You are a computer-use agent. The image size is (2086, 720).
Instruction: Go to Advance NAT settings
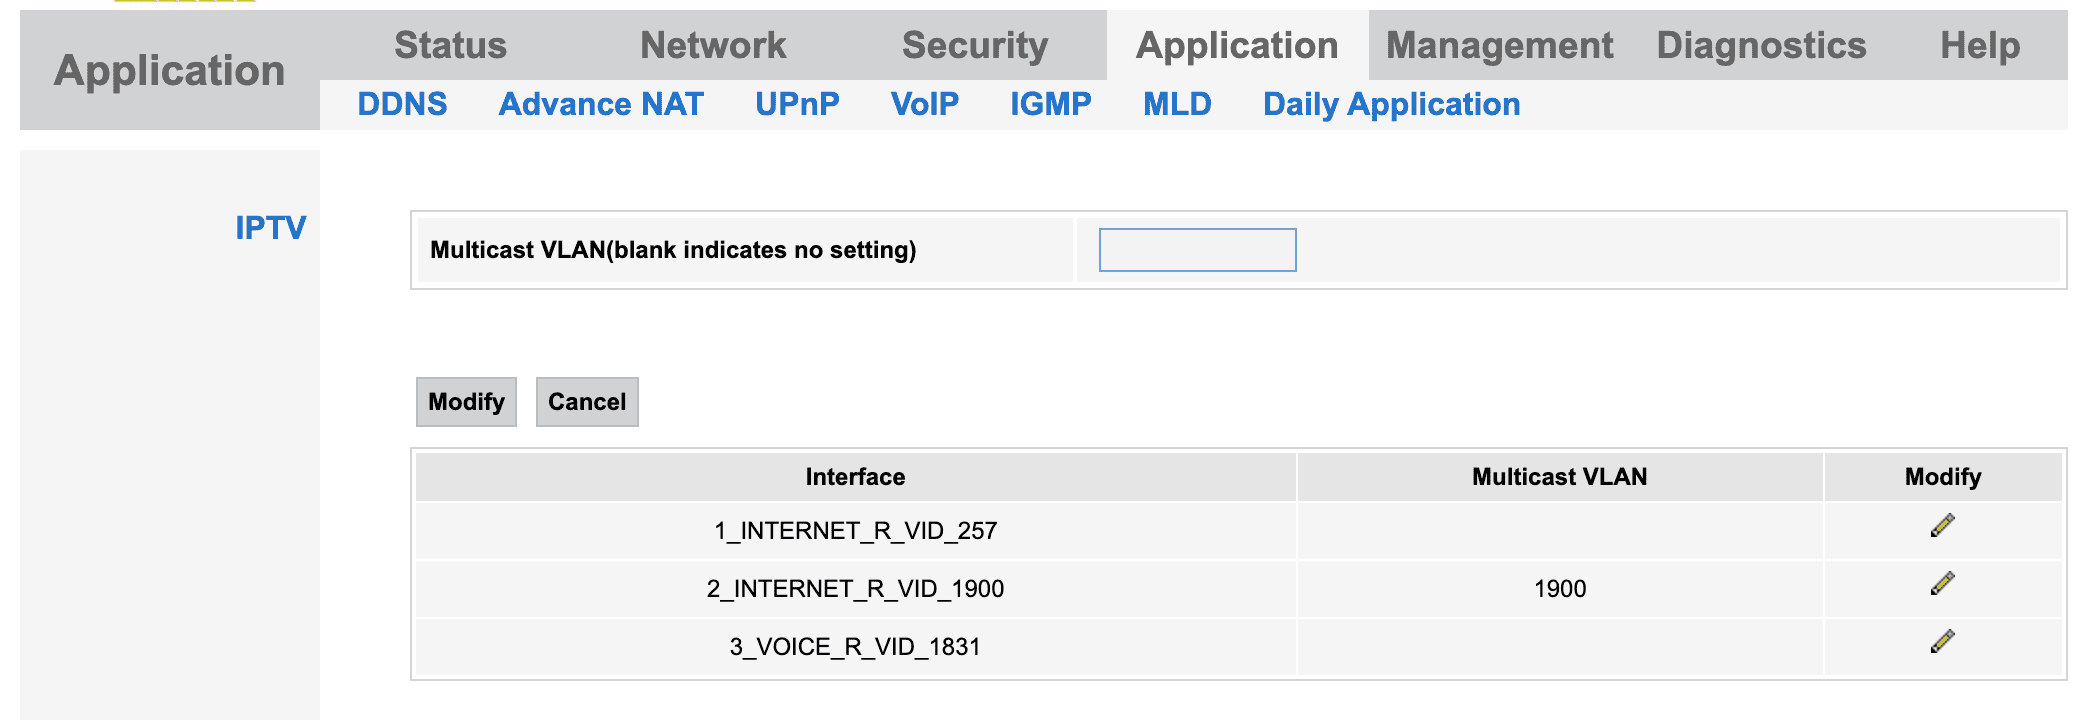pyautogui.click(x=601, y=105)
